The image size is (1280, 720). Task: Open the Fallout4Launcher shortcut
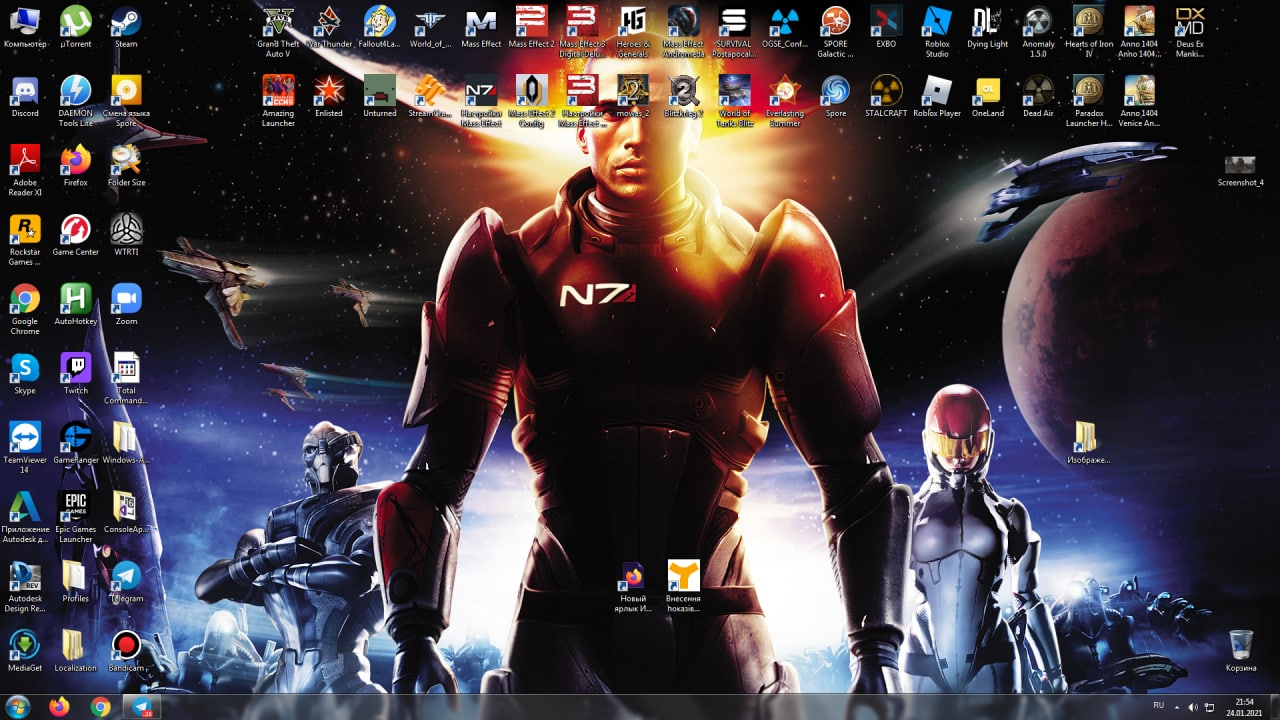click(380, 27)
